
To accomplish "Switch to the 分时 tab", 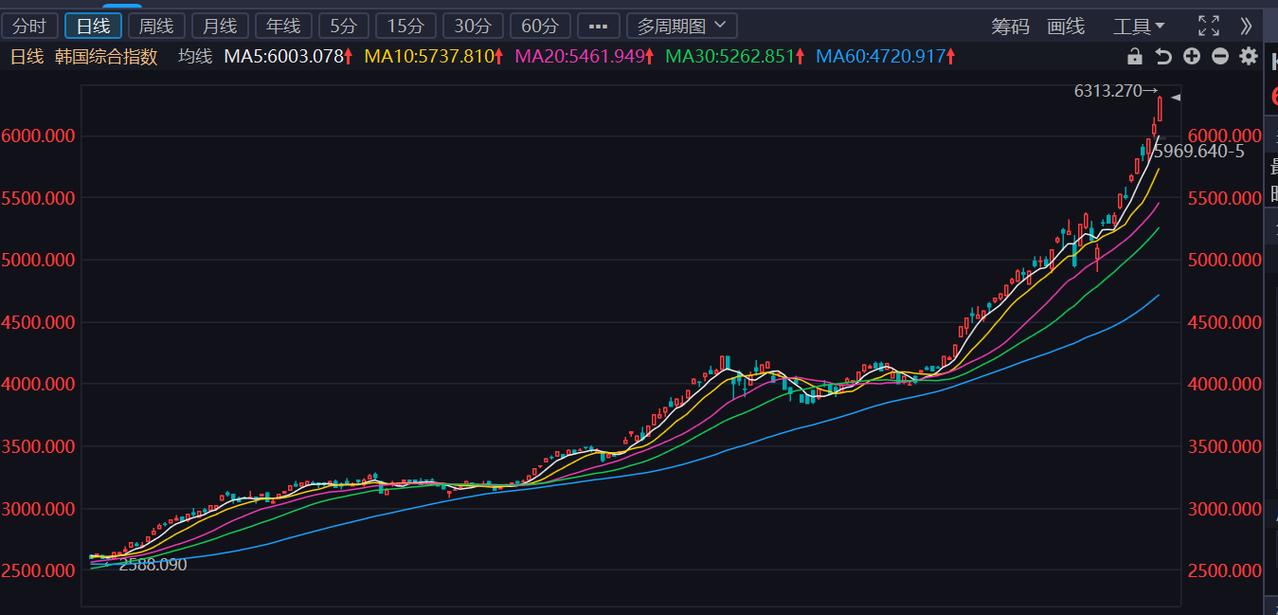I will point(30,26).
